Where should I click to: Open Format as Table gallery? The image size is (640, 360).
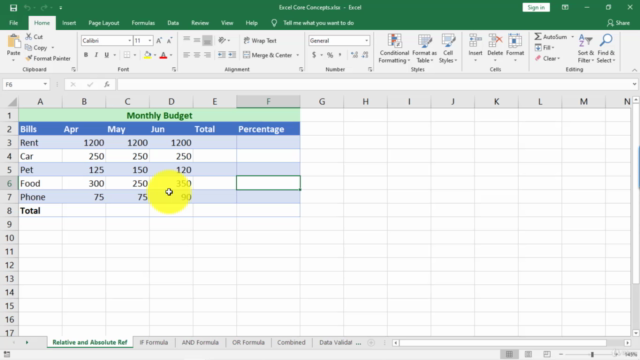[424, 49]
